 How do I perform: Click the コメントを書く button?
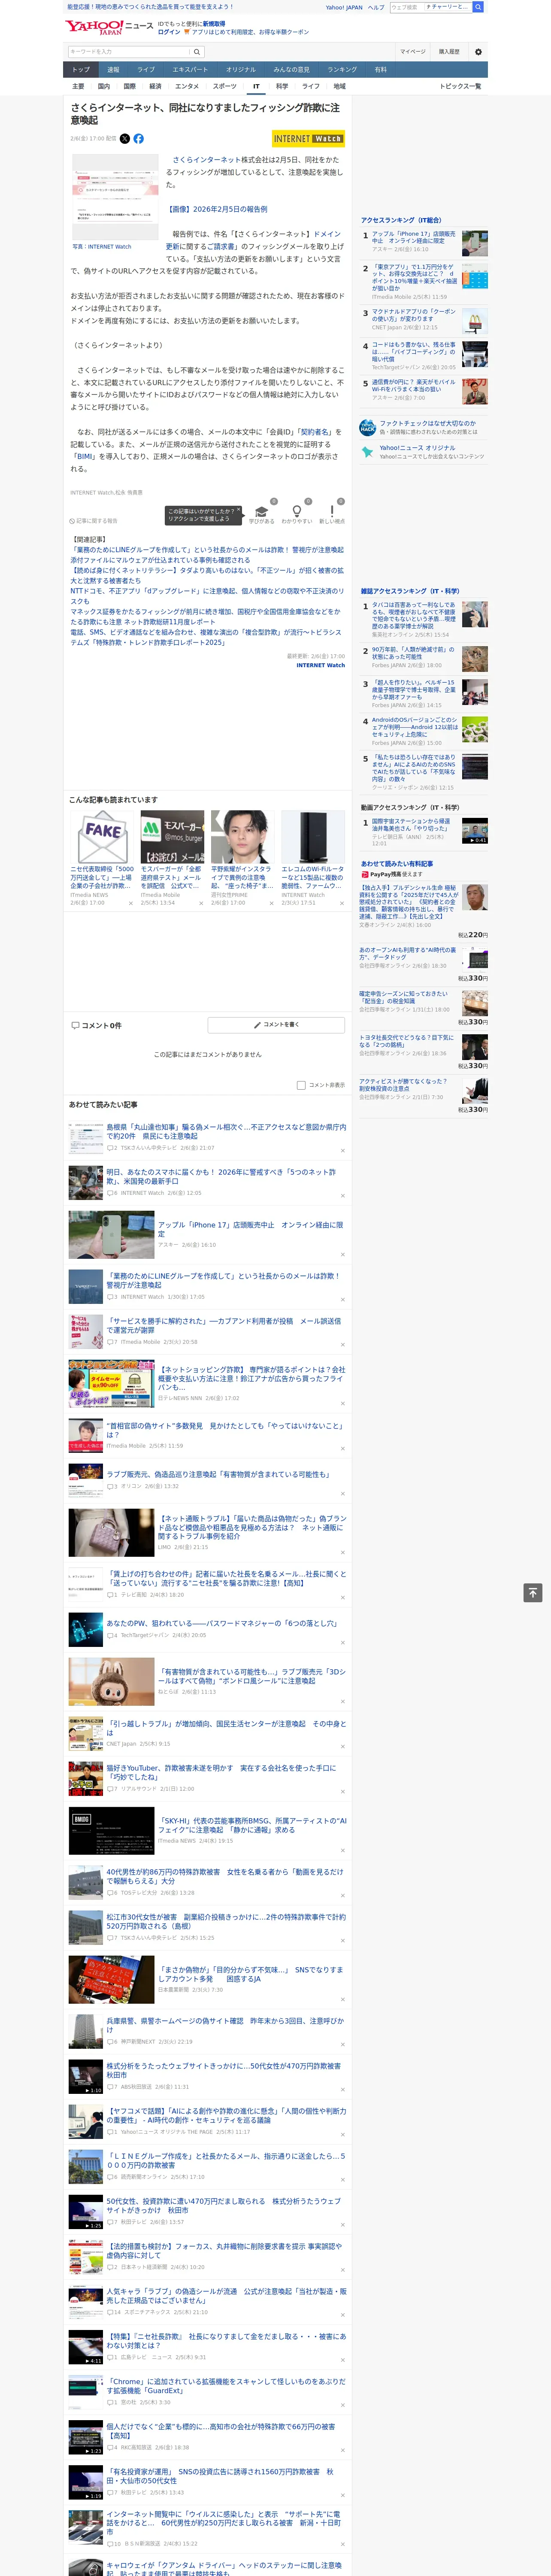pyautogui.click(x=276, y=1025)
